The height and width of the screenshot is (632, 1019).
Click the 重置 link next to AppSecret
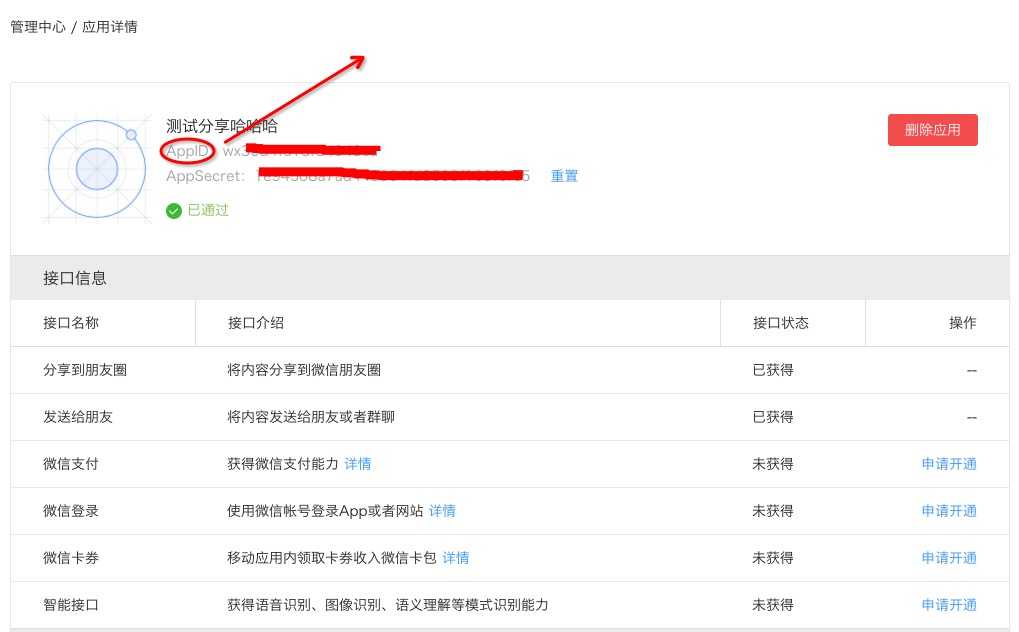(x=564, y=176)
